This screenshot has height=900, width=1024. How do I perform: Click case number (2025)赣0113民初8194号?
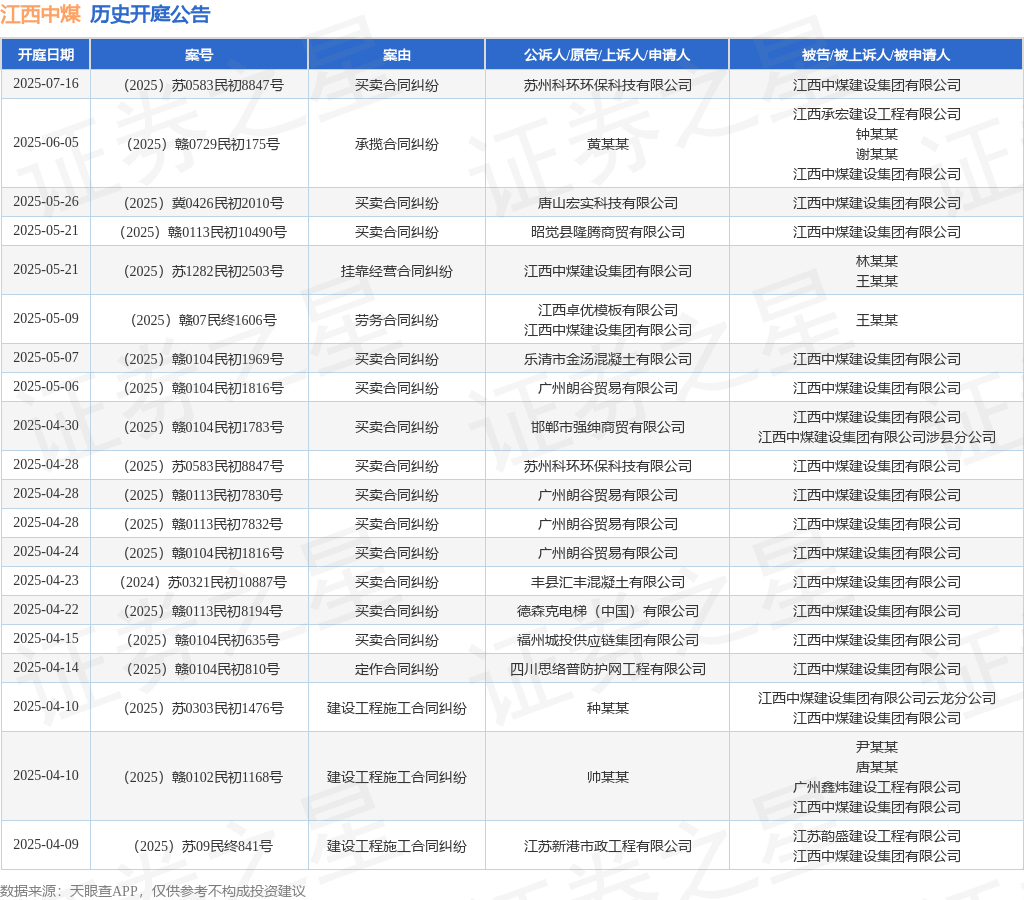coord(203,611)
